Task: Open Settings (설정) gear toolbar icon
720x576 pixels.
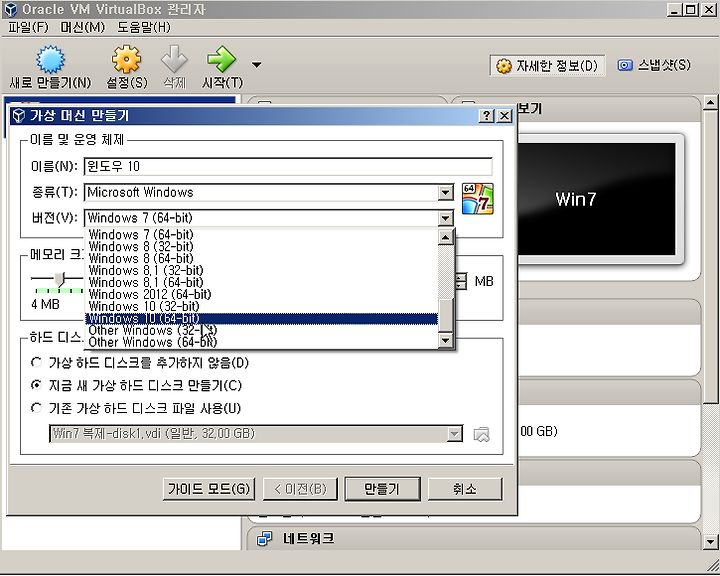Action: pyautogui.click(x=126, y=59)
